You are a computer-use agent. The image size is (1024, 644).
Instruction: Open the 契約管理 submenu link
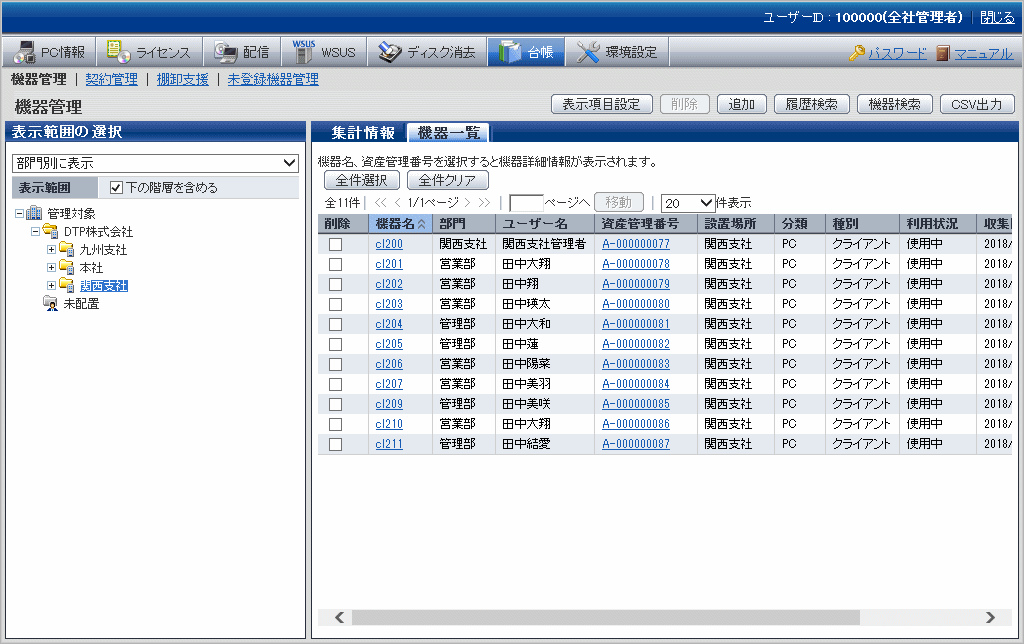tap(111, 79)
